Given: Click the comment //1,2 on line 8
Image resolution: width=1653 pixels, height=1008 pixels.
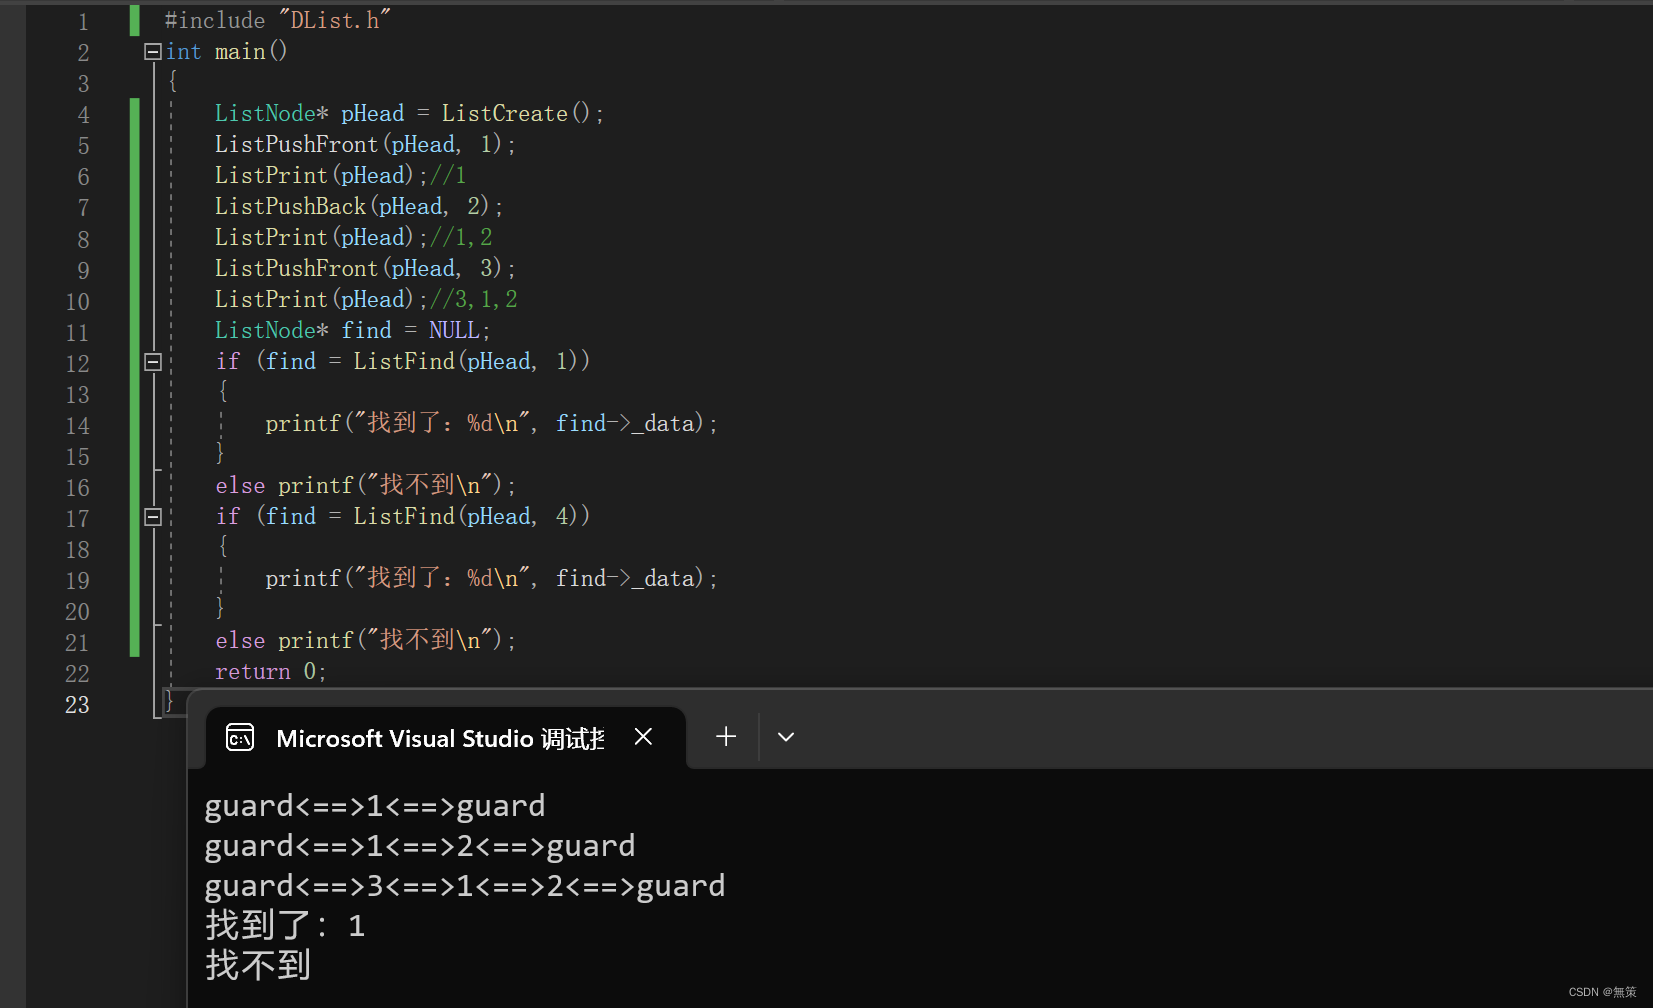Looking at the screenshot, I should 461,238.
